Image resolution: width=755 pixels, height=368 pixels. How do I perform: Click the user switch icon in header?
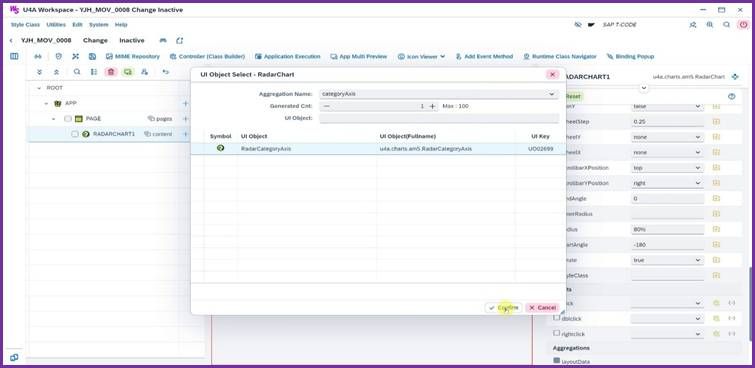pos(693,25)
